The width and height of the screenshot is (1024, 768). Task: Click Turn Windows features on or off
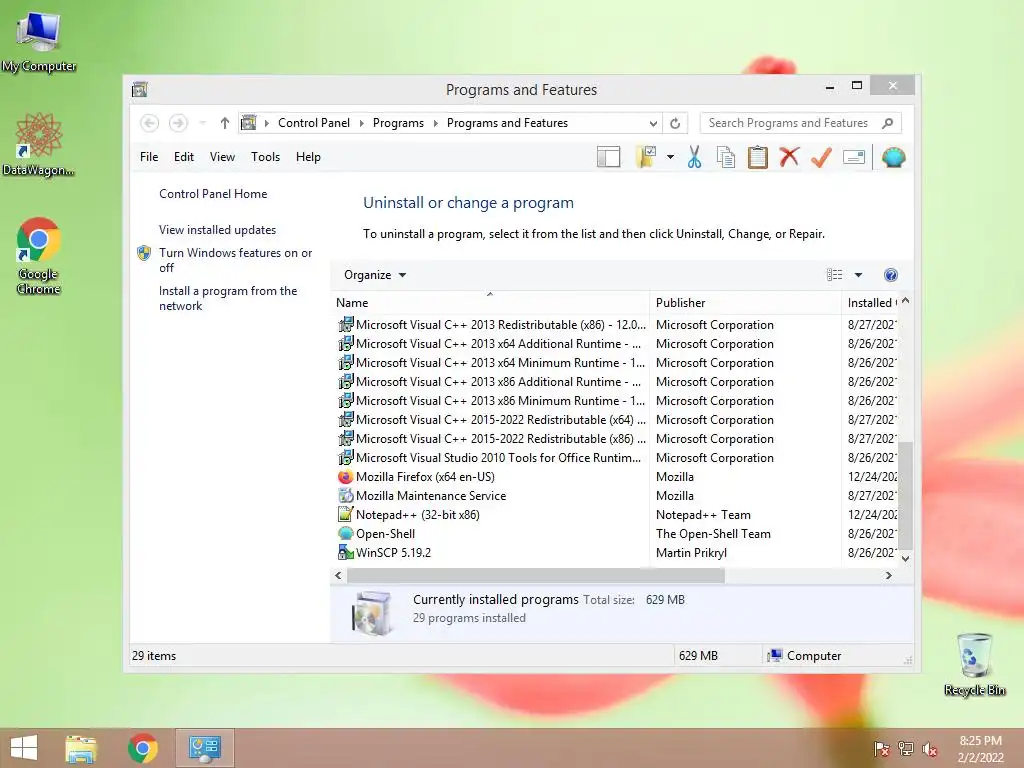click(x=236, y=260)
